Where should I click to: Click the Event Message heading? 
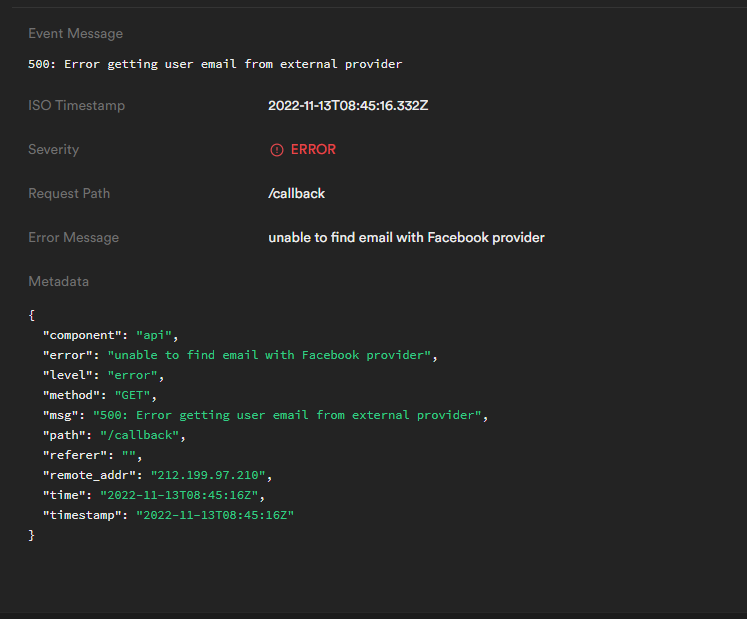(x=75, y=34)
